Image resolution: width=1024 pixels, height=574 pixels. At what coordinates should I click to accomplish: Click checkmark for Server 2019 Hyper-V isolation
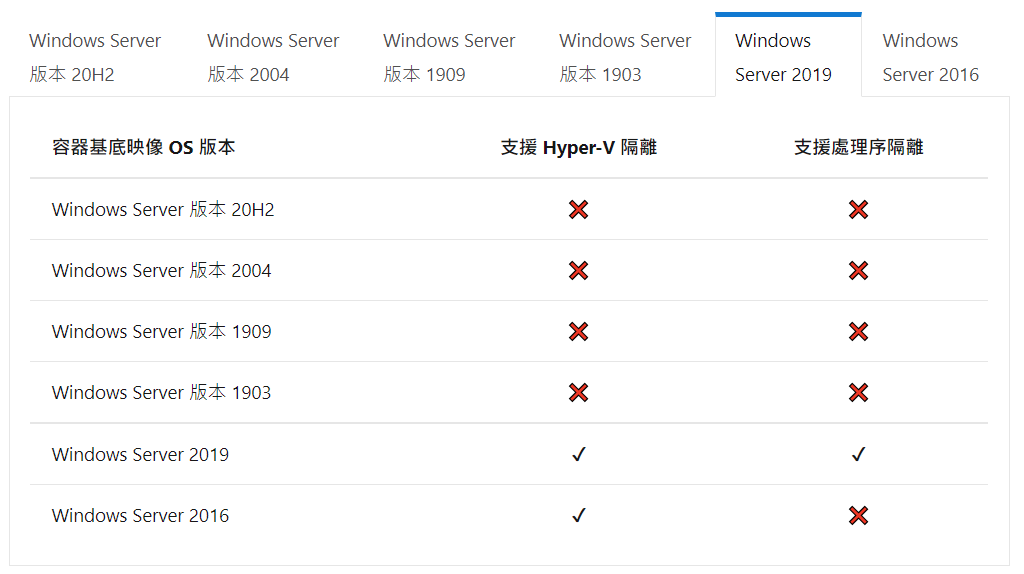[579, 454]
